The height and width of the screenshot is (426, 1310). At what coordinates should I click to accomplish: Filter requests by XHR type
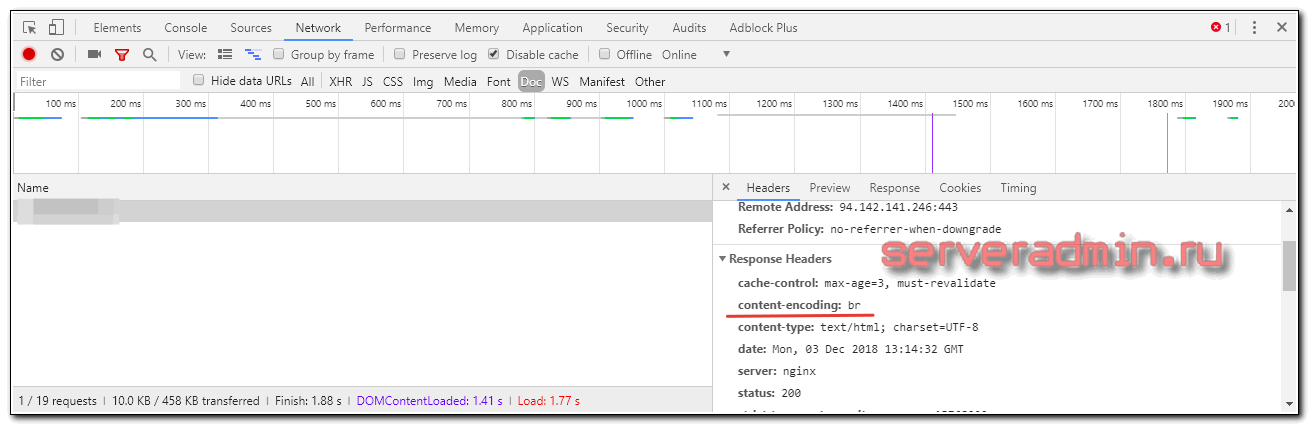(340, 82)
